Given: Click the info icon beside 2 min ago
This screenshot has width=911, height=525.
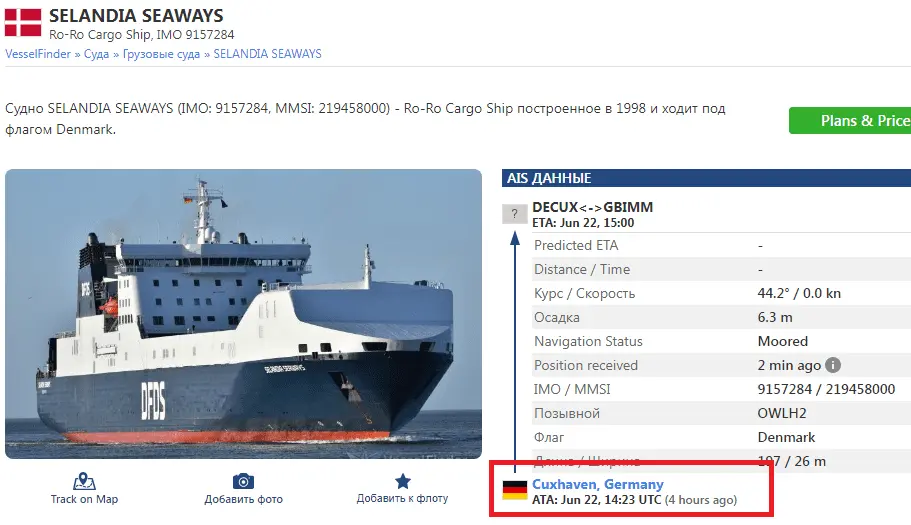Looking at the screenshot, I should pos(833,365).
